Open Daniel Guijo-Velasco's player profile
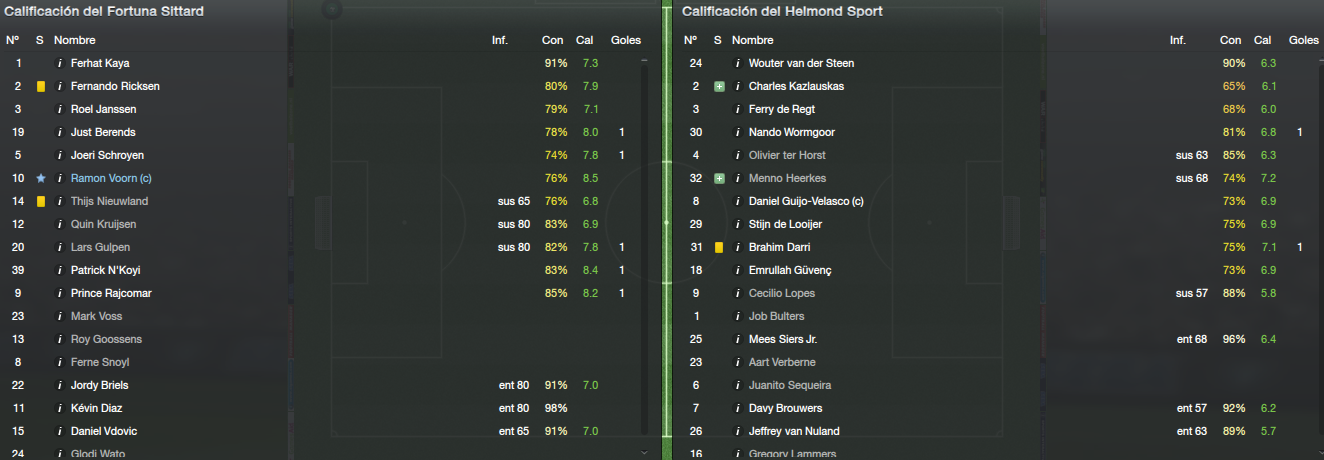This screenshot has height=460, width=1324. pos(806,201)
